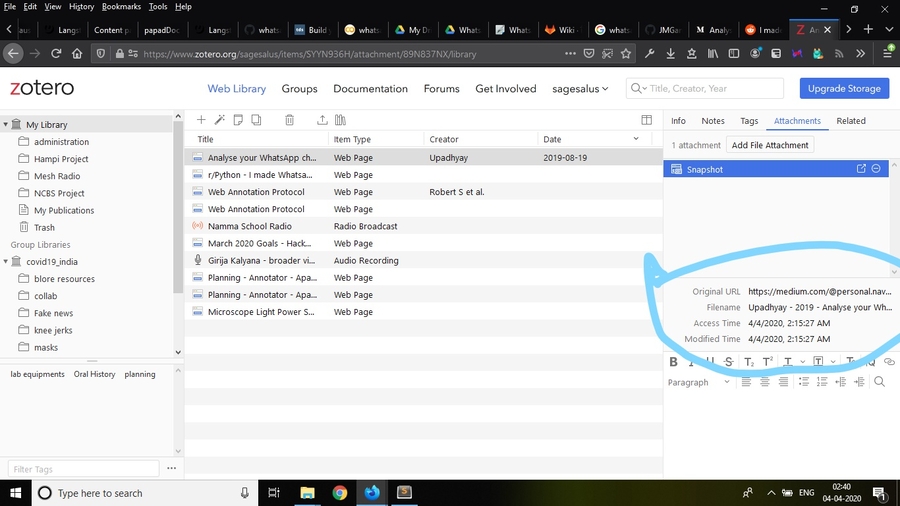The width and height of the screenshot is (900, 506).
Task: Click the Upgrade Storage button
Action: click(844, 88)
